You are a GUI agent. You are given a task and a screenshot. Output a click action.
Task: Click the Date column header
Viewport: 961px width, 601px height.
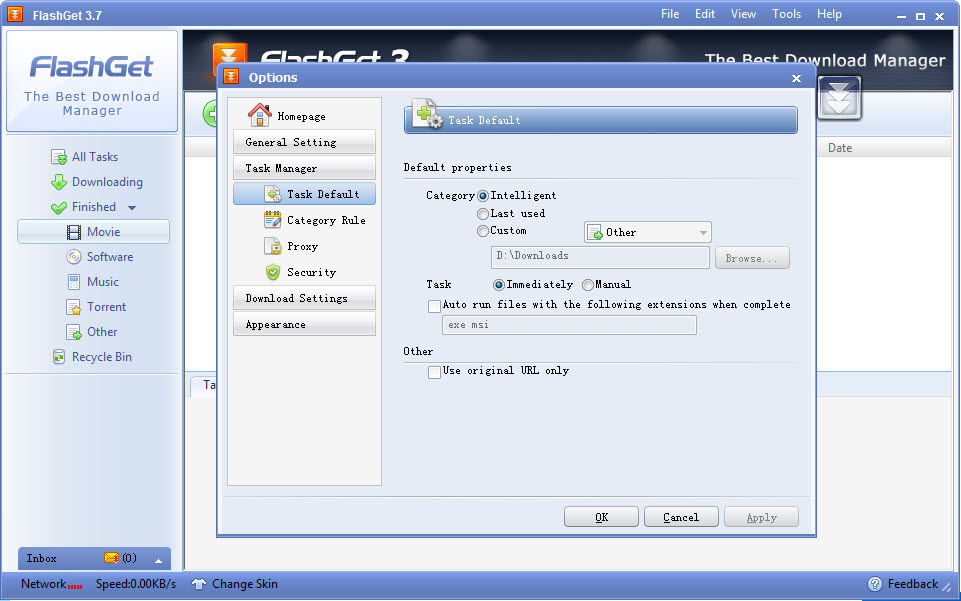[x=840, y=148]
